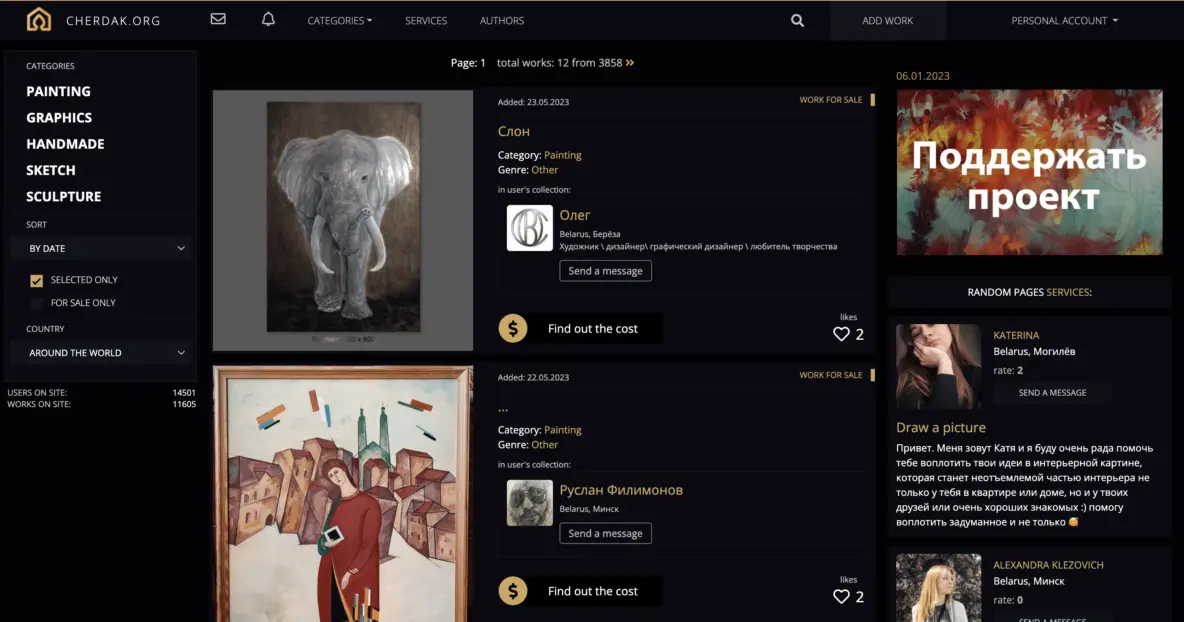Screen dimensions: 1184x622
Task: Expand the Around the World country dropdown
Action: click(100, 353)
